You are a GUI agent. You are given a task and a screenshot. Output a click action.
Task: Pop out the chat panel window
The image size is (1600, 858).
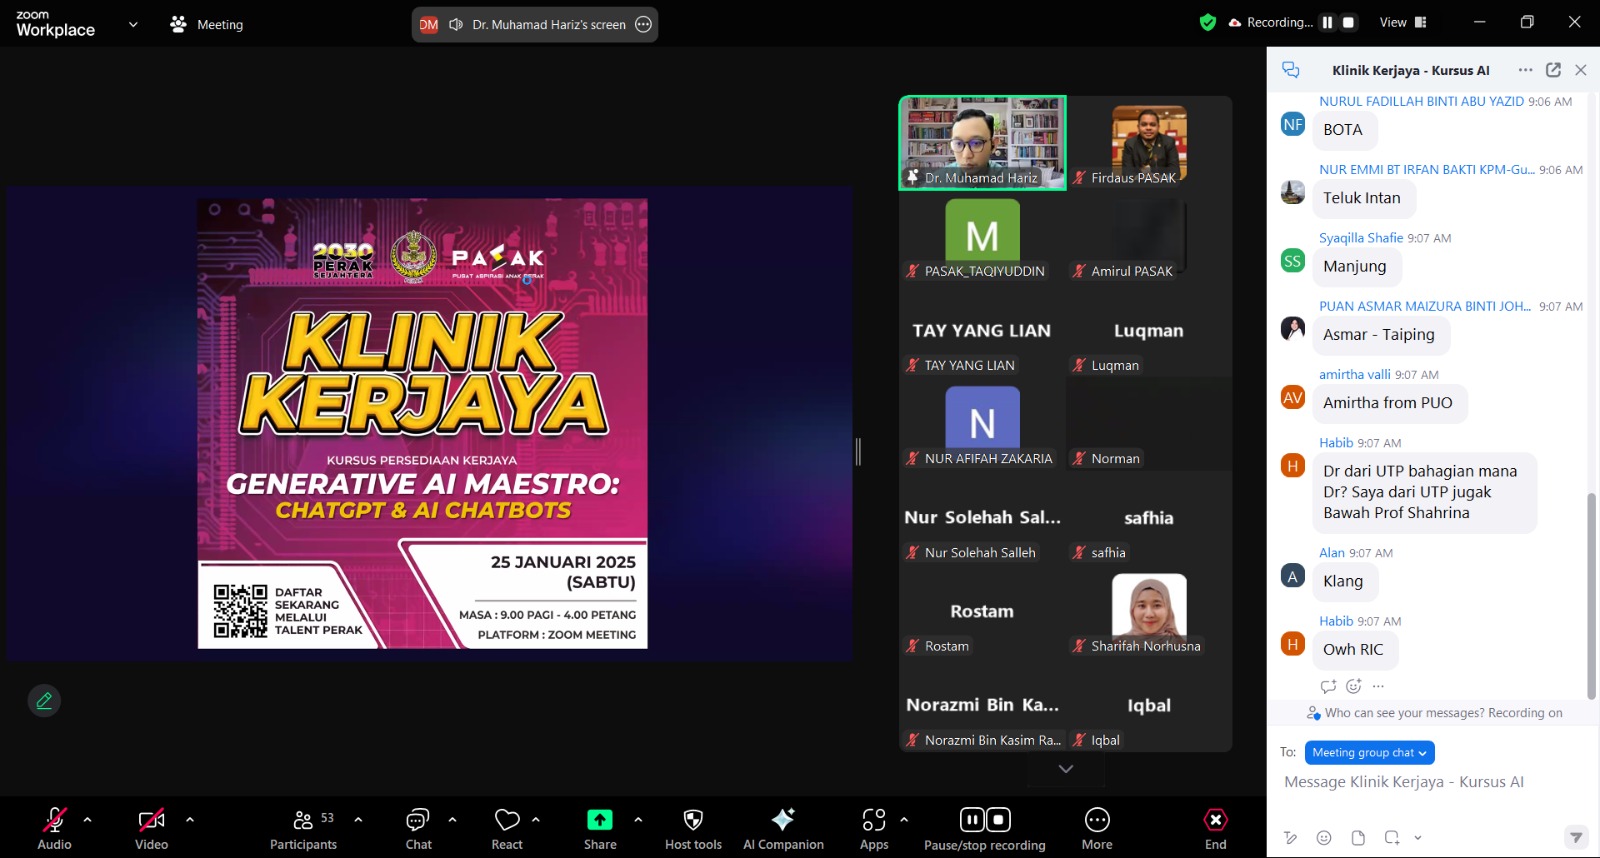pyautogui.click(x=1553, y=70)
